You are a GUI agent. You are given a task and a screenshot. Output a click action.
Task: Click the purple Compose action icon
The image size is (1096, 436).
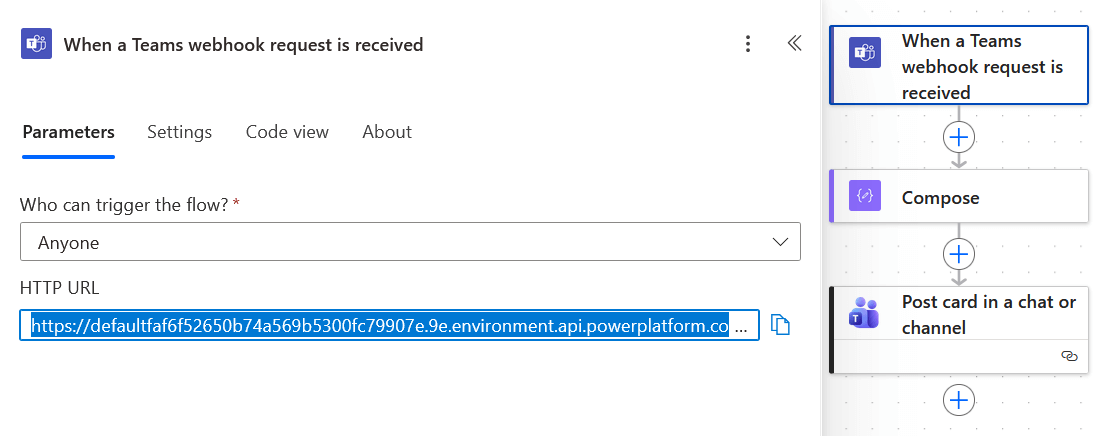tap(864, 197)
